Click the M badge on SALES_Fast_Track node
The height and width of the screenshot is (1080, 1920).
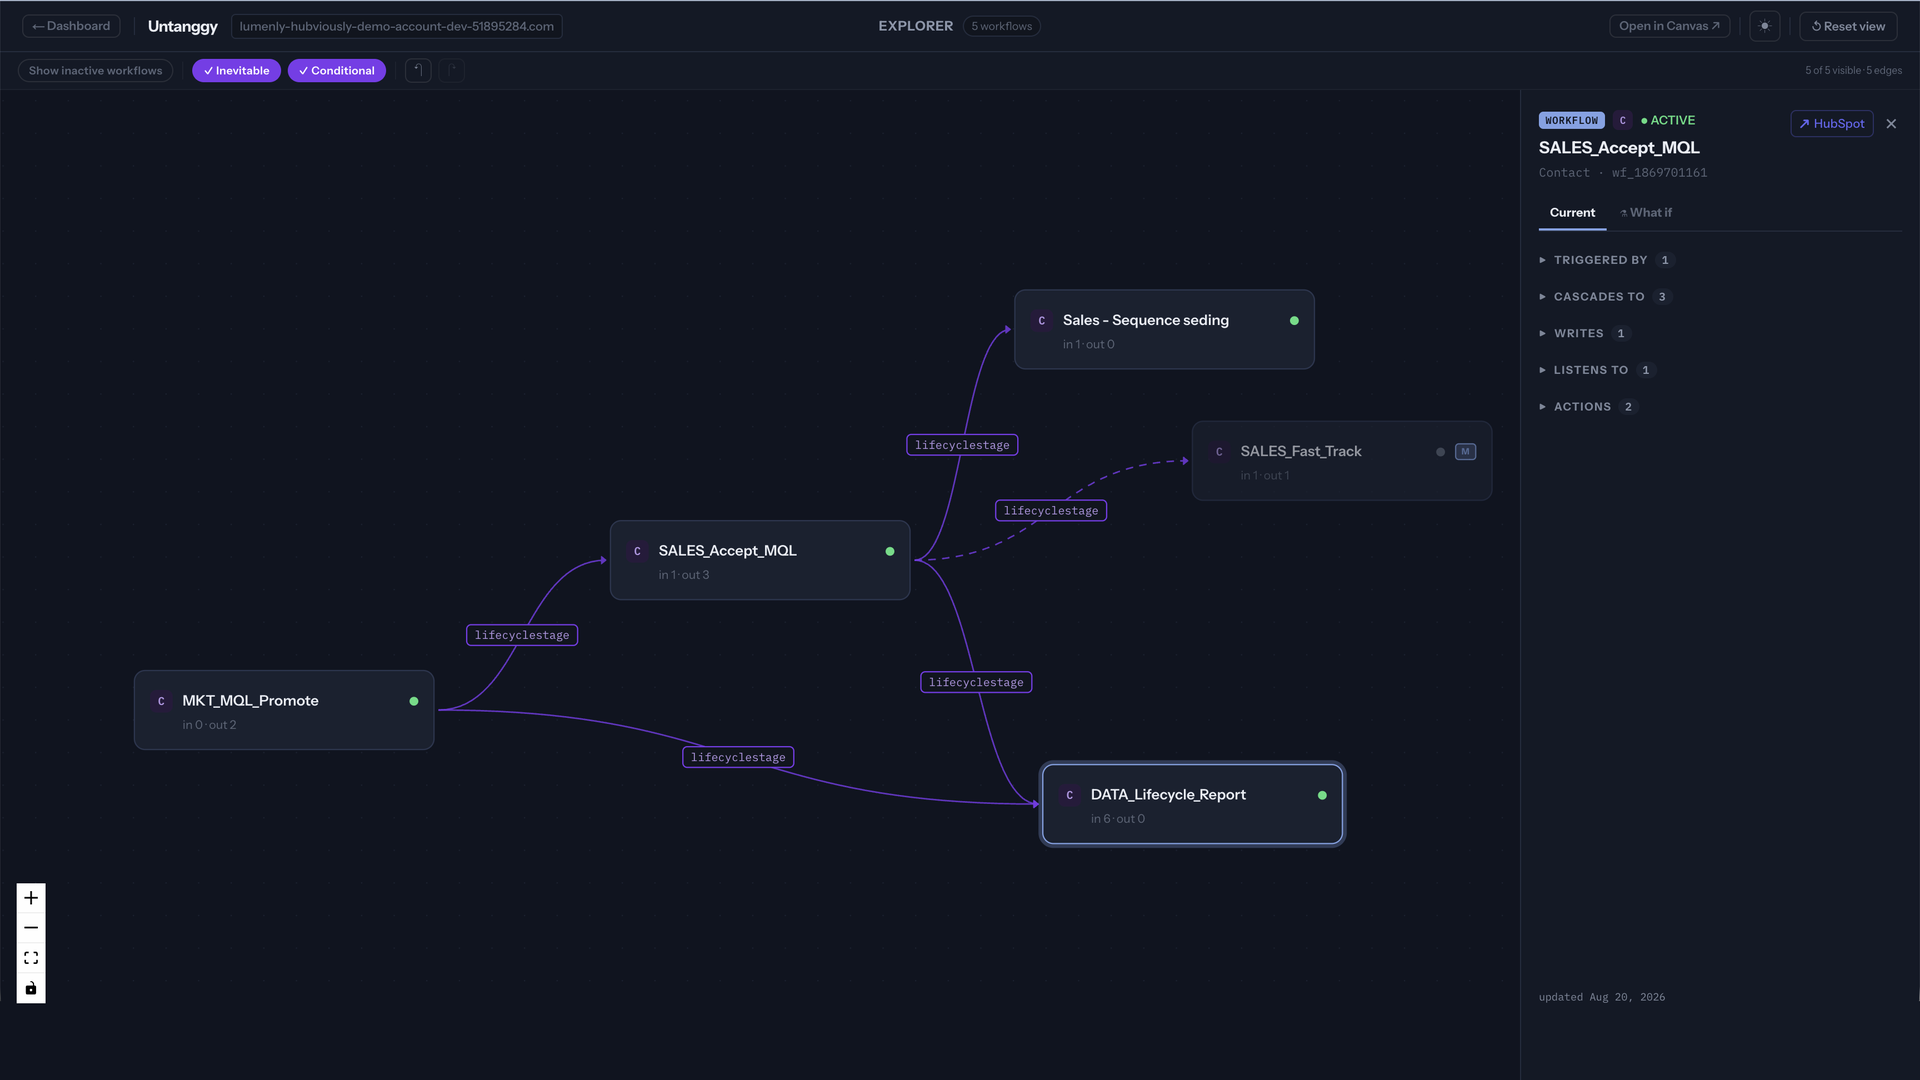(x=1465, y=452)
